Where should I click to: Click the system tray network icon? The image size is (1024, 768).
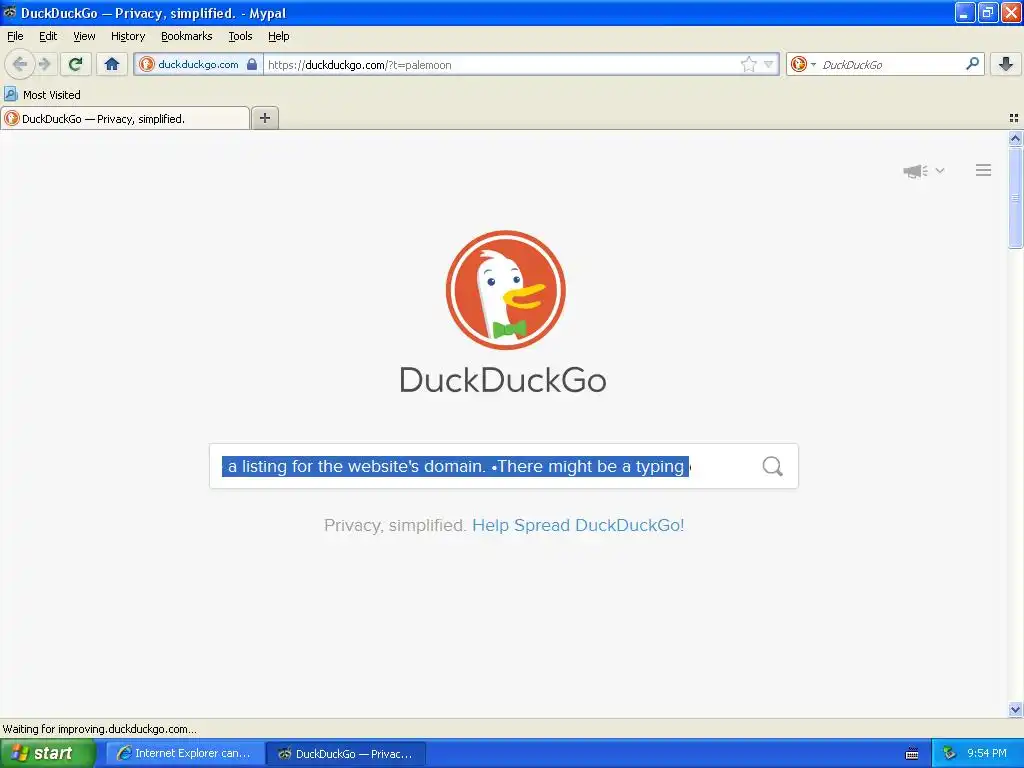coord(950,753)
